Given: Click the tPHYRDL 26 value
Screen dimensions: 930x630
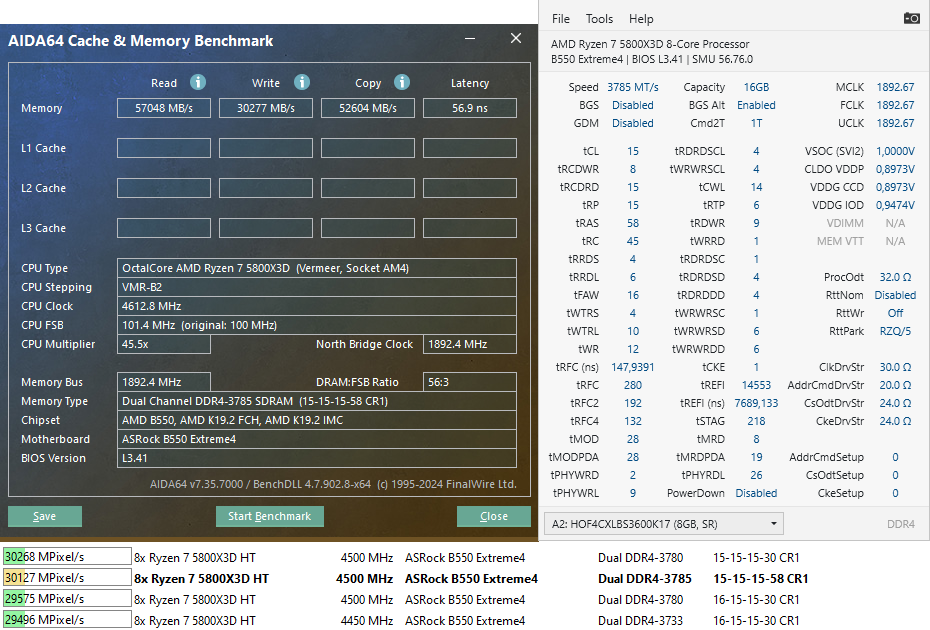Looking at the screenshot, I should 756,475.
